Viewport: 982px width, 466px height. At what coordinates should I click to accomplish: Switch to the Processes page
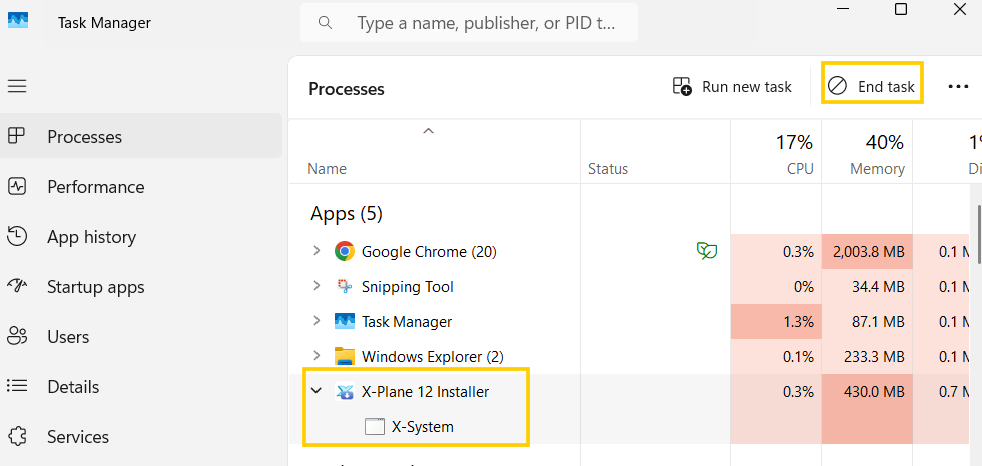[x=141, y=136]
